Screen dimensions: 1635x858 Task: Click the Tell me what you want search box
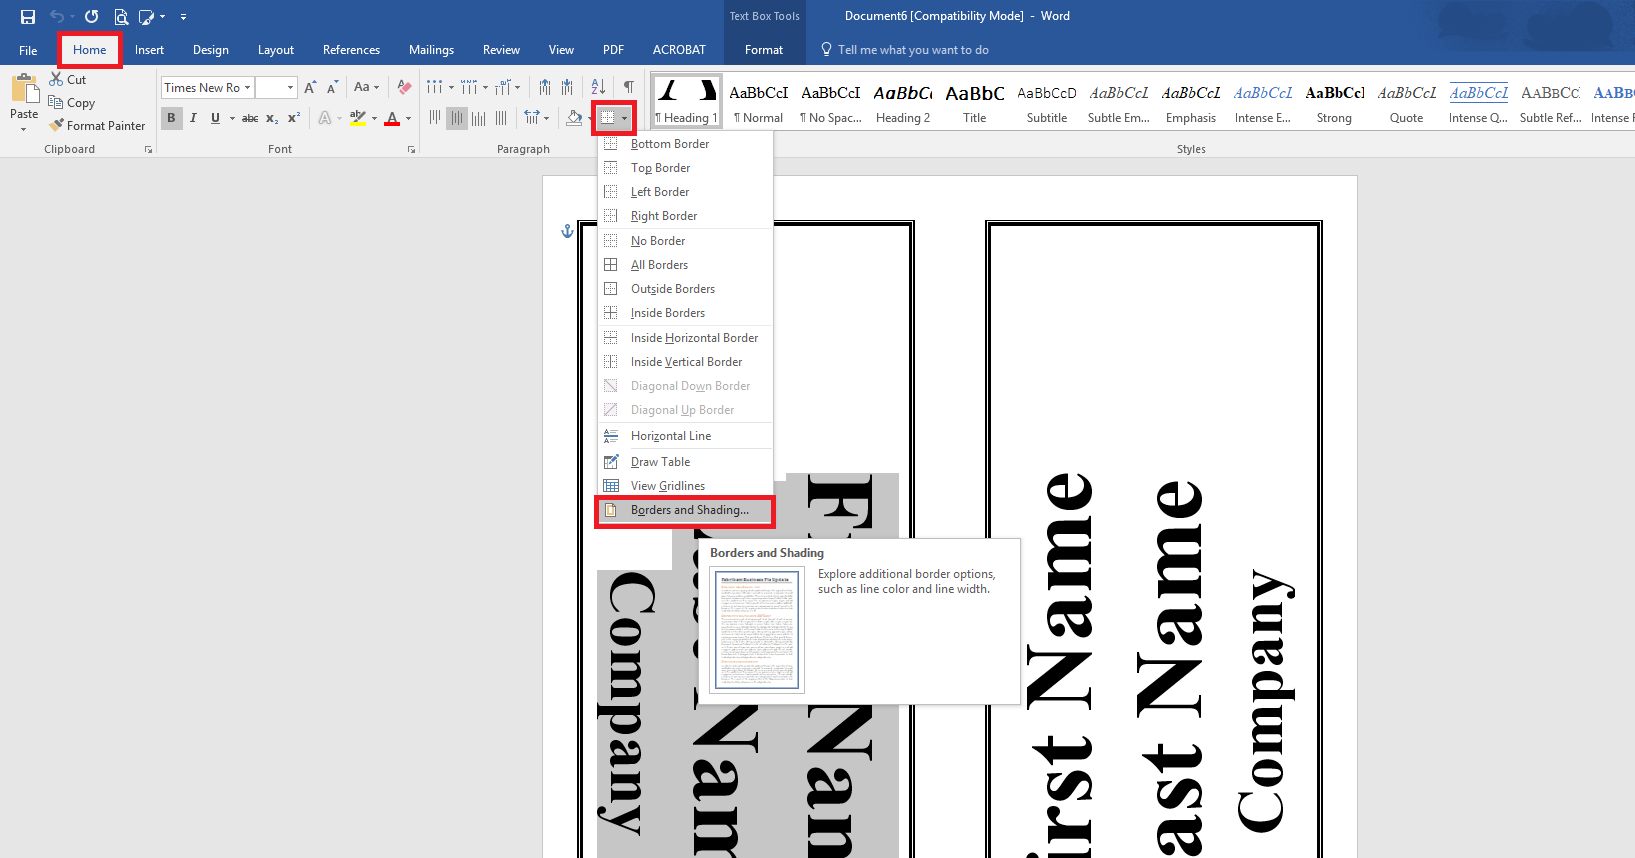tap(912, 50)
